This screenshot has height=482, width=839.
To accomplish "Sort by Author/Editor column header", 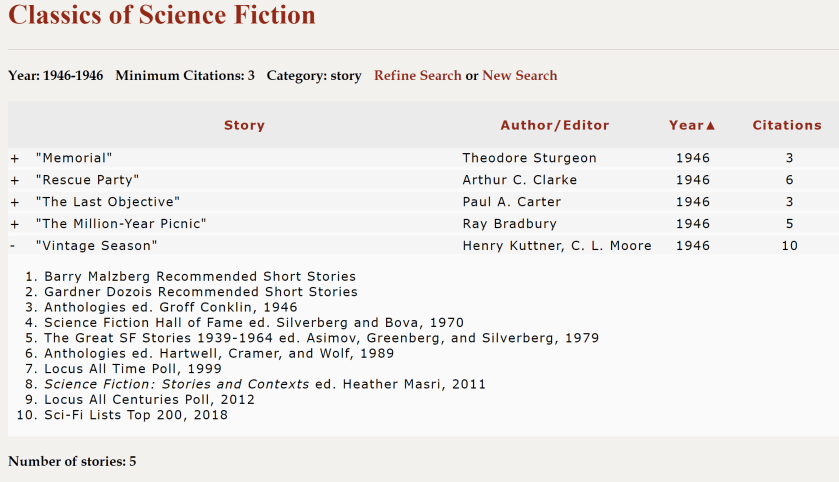I will 554,125.
